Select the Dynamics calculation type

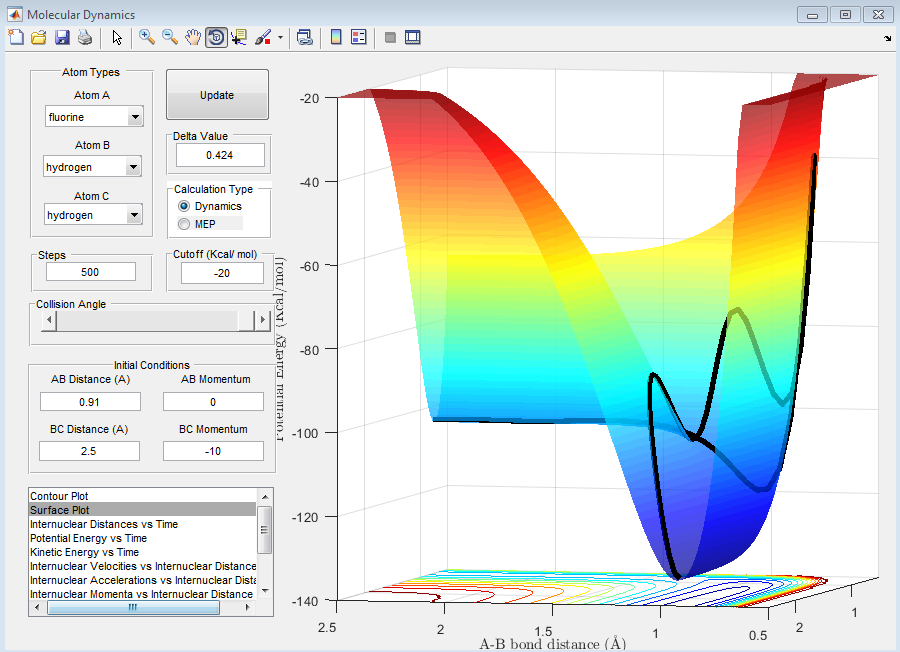(184, 206)
